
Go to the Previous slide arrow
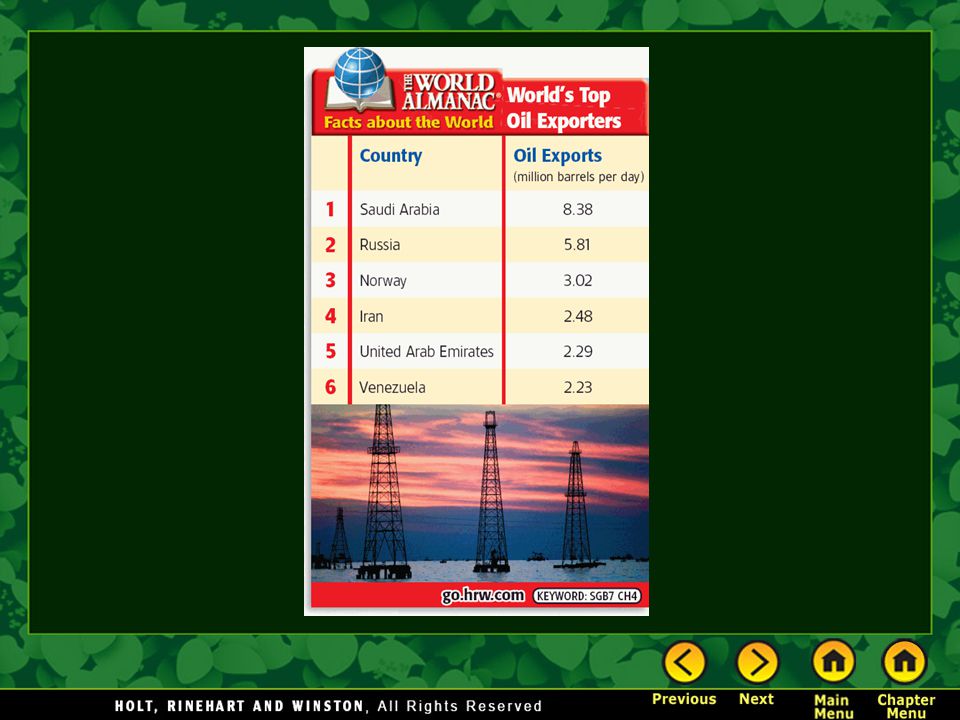684,662
